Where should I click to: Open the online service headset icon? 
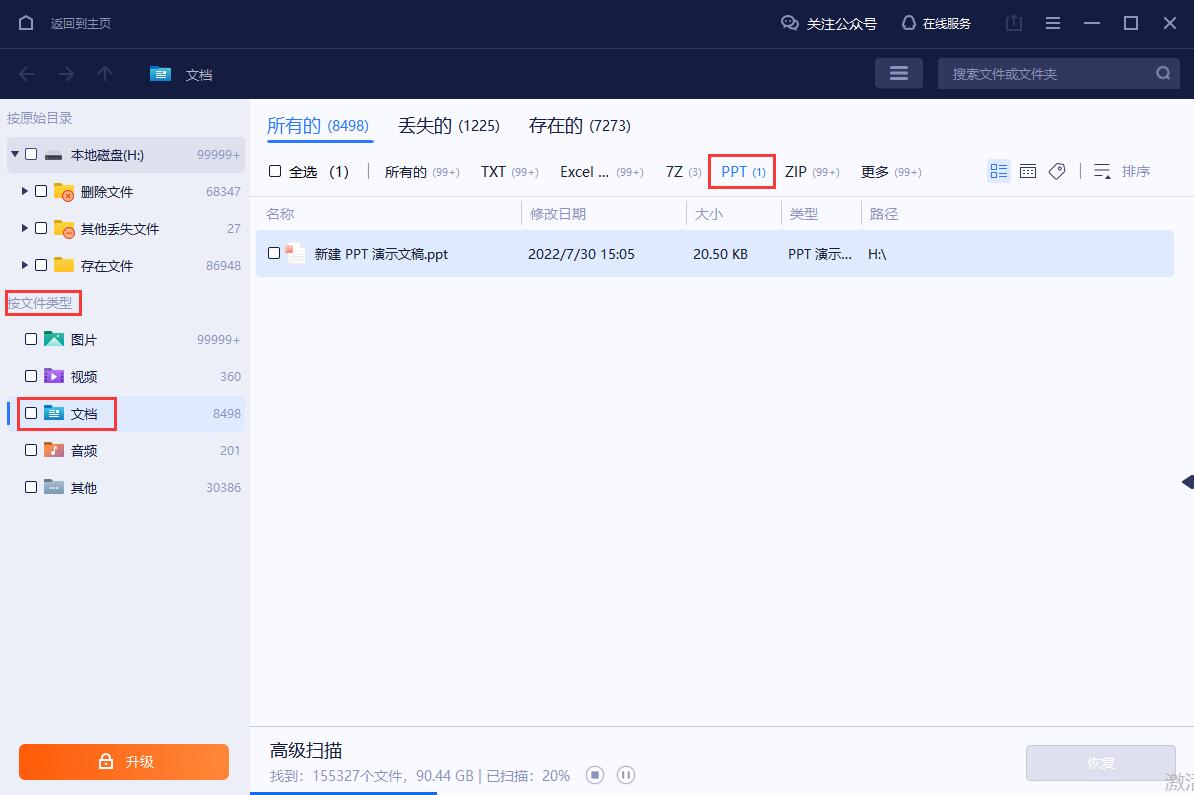(x=908, y=23)
